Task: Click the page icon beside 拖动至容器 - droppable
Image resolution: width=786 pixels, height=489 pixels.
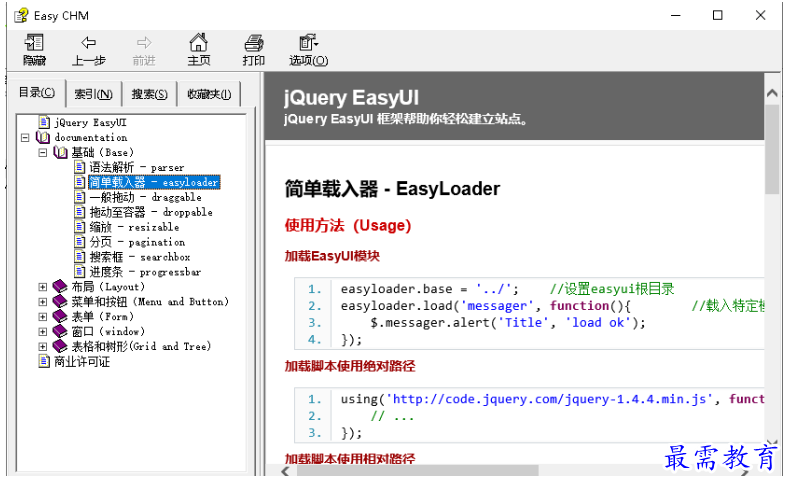Action: (80, 212)
